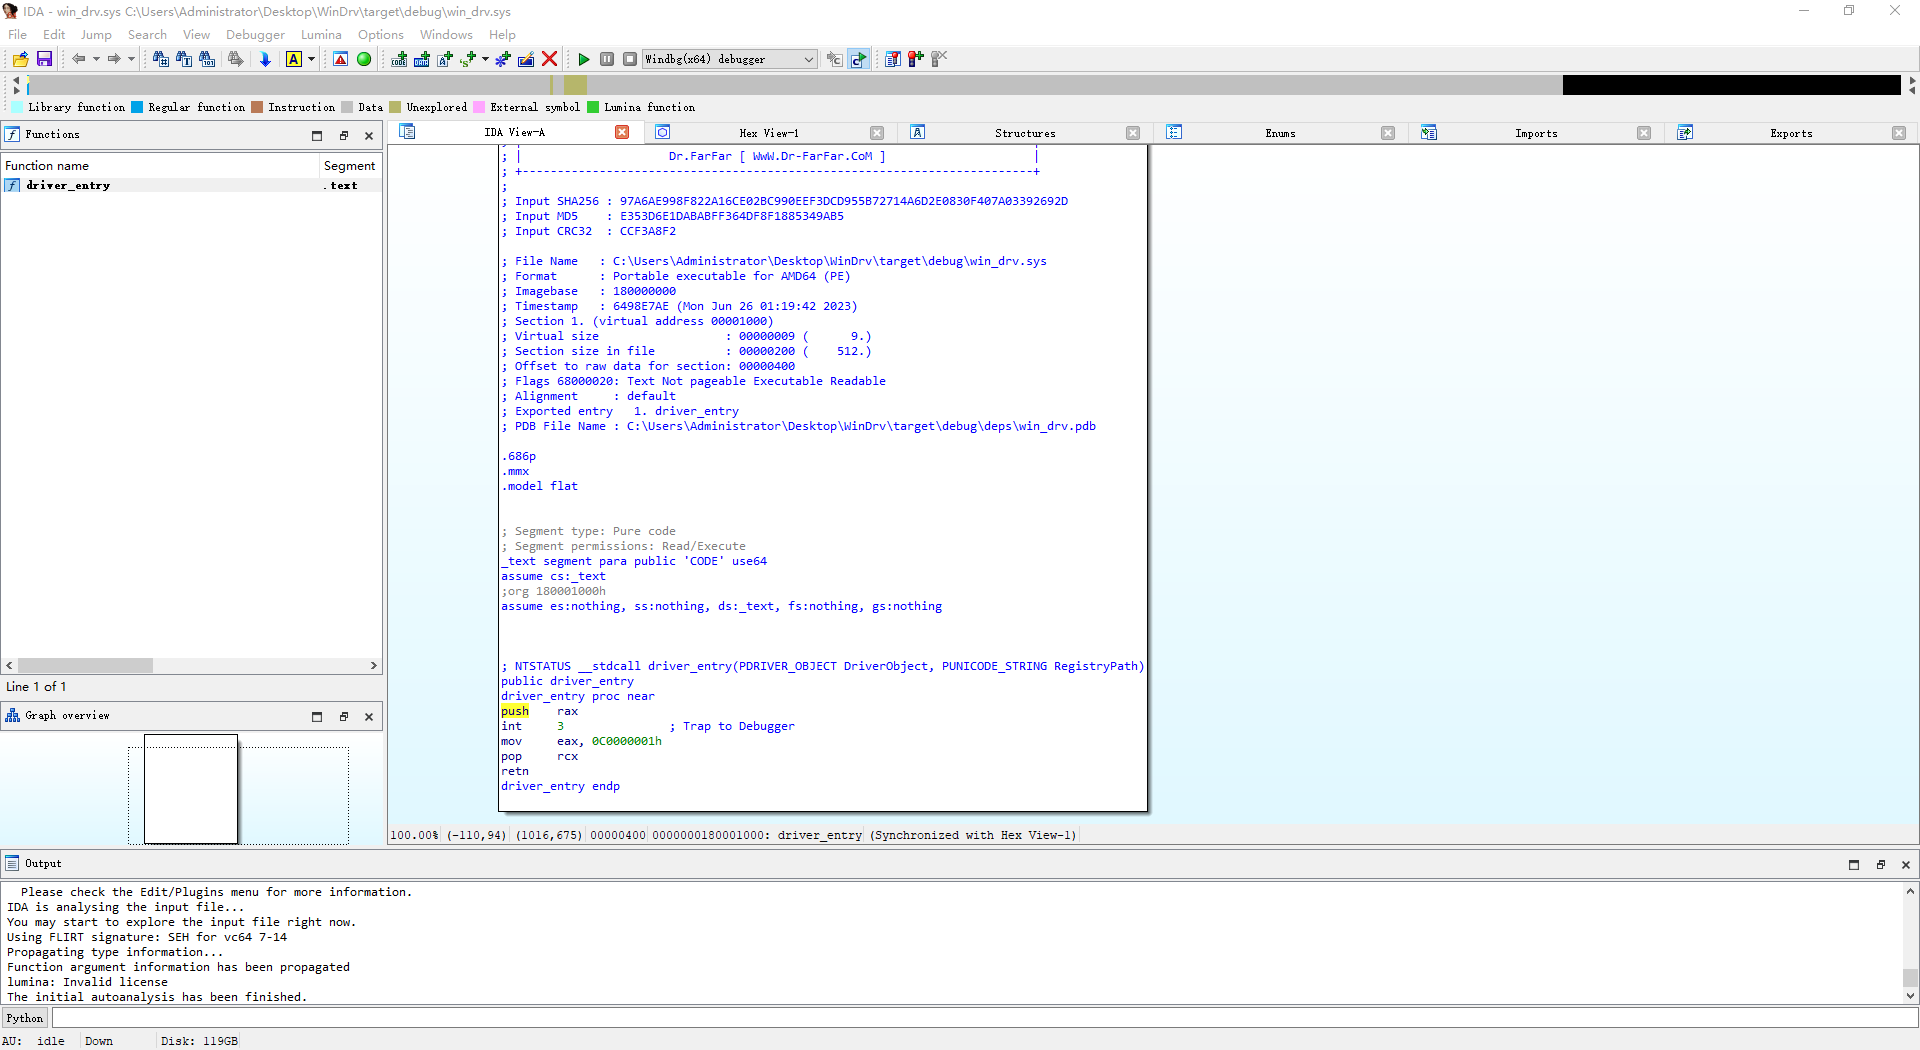
Task: Close the Structures tab
Action: [x=1133, y=133]
